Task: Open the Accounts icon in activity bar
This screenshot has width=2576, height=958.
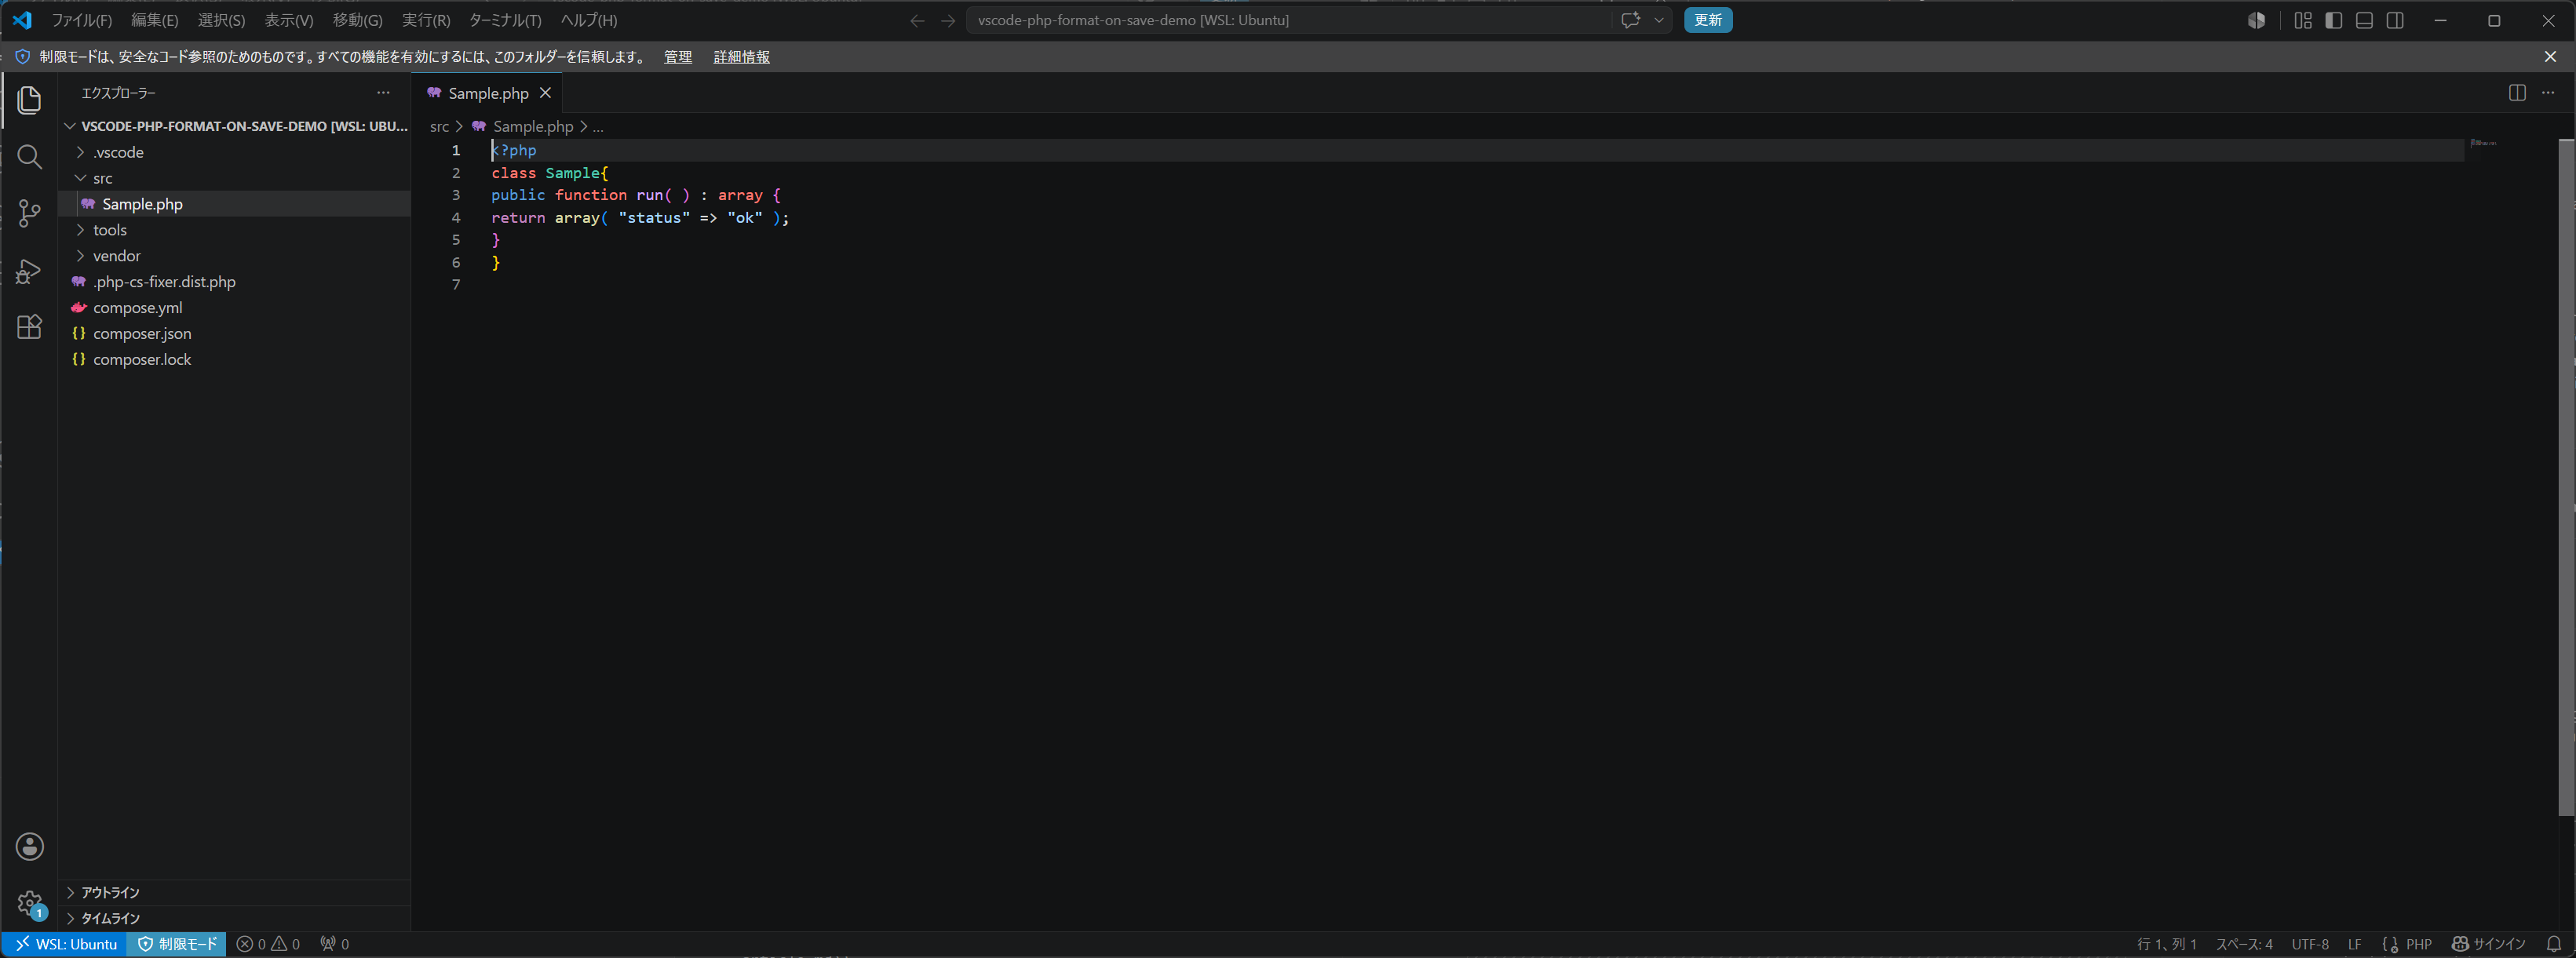Action: [30, 847]
